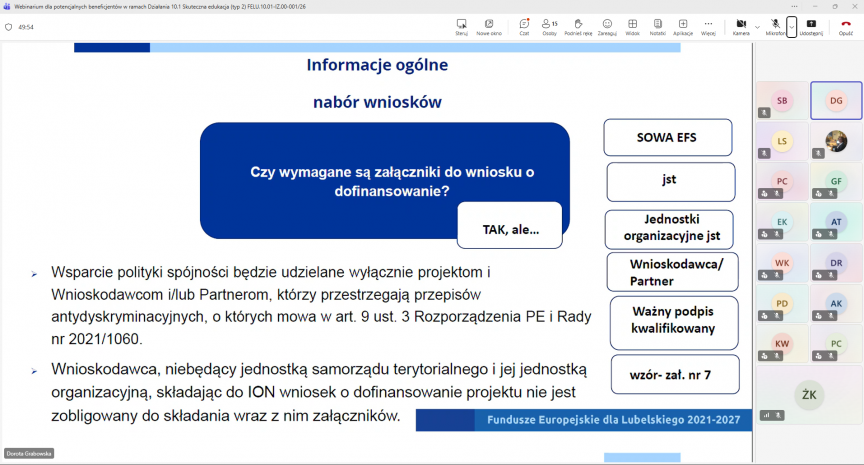Toggle the Kamera on or off
Viewport: 864px width, 465px height.
[x=740, y=25]
